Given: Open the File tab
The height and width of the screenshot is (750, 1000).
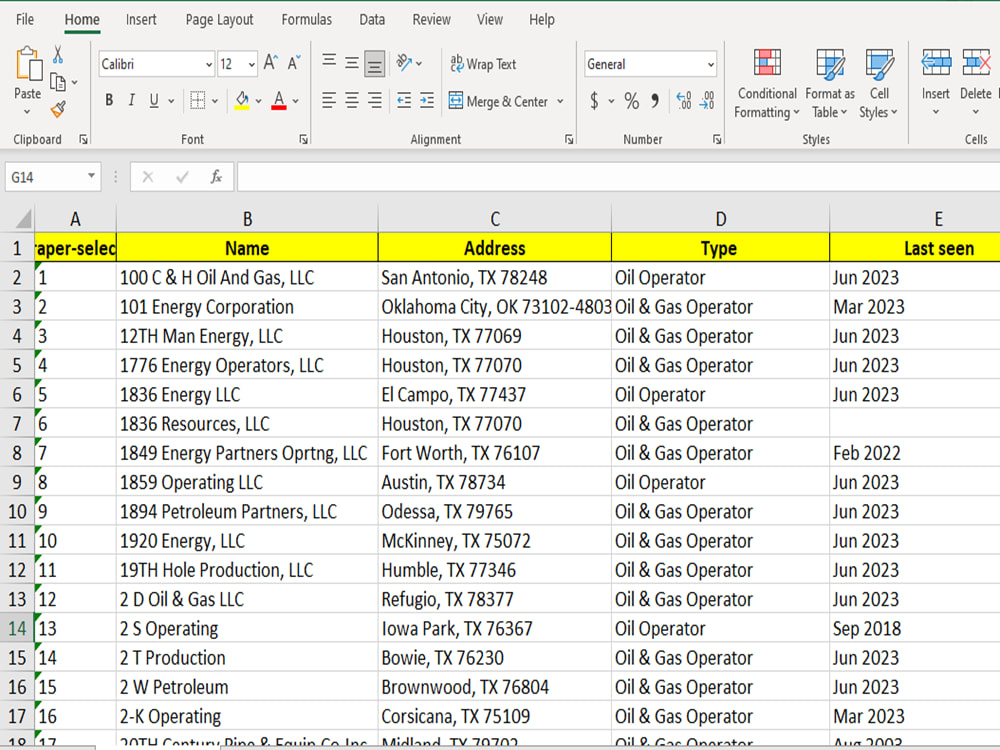Looking at the screenshot, I should (x=25, y=20).
